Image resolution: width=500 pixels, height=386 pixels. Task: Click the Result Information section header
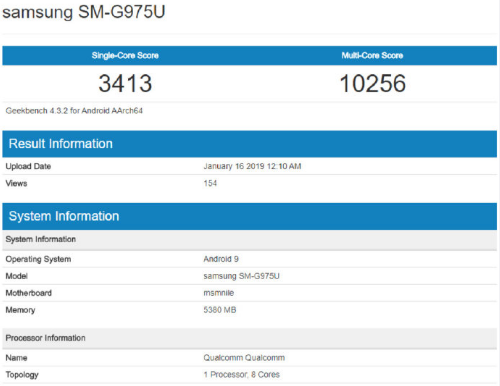249,144
